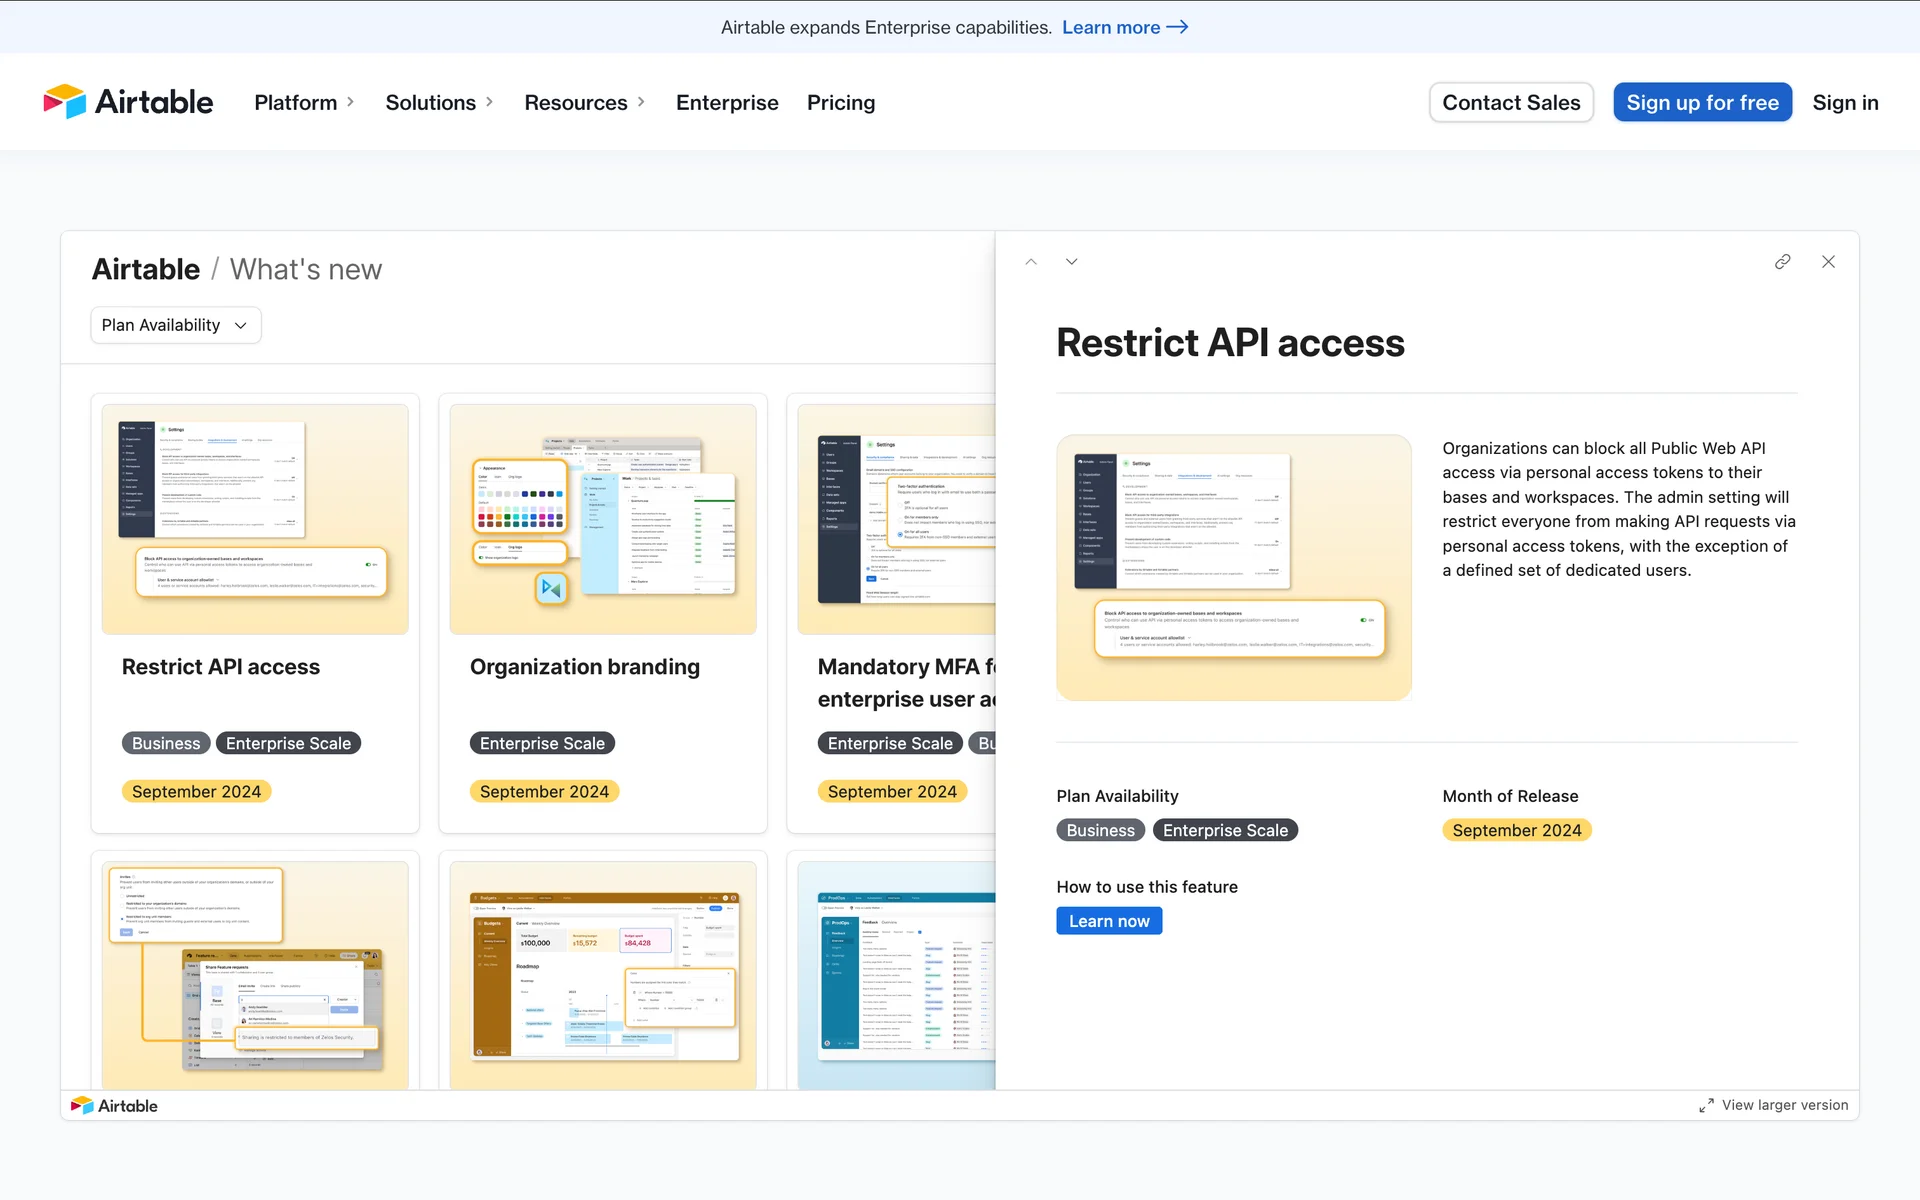
Task: Copy link icon in detail panel
Action: pyautogui.click(x=1782, y=262)
